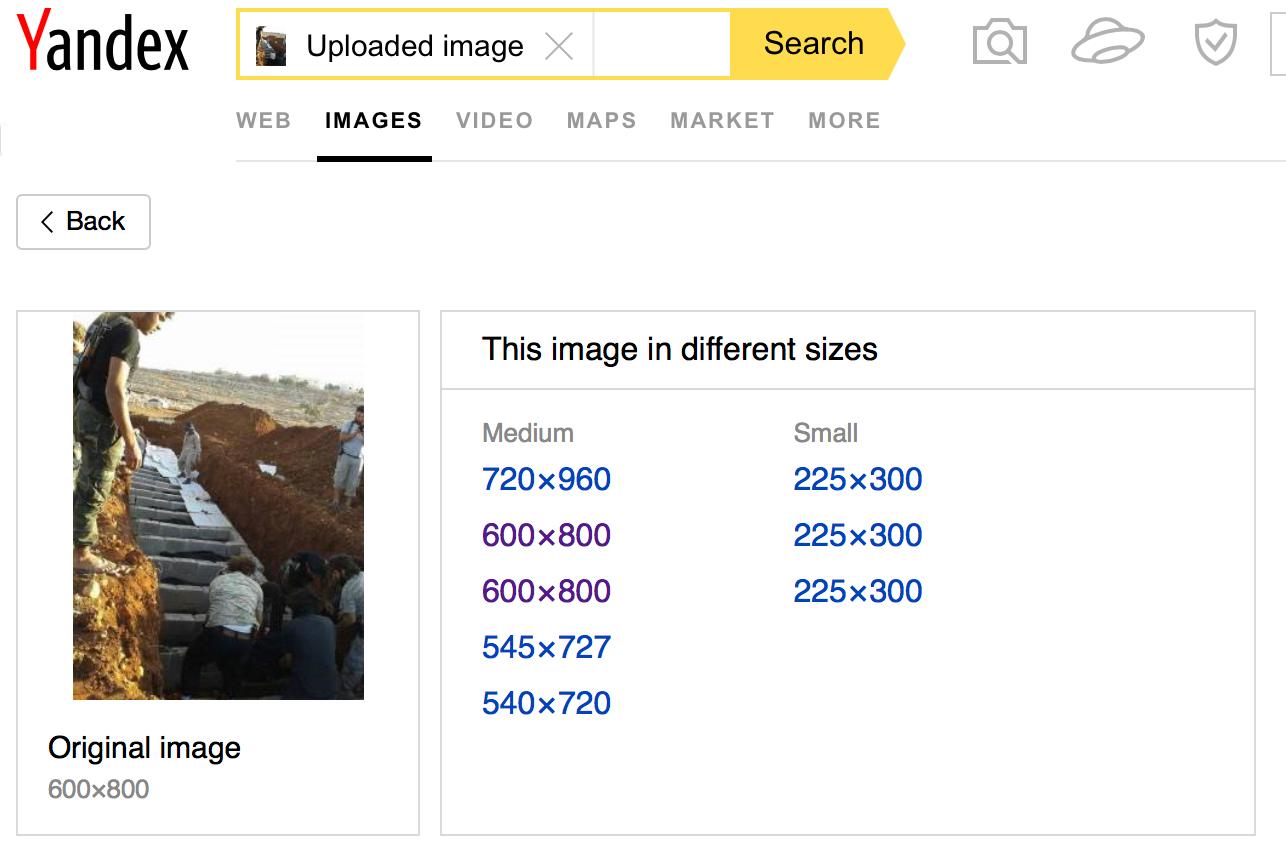Open the 540×720 size link
This screenshot has height=856, width=1286.
[x=546, y=704]
